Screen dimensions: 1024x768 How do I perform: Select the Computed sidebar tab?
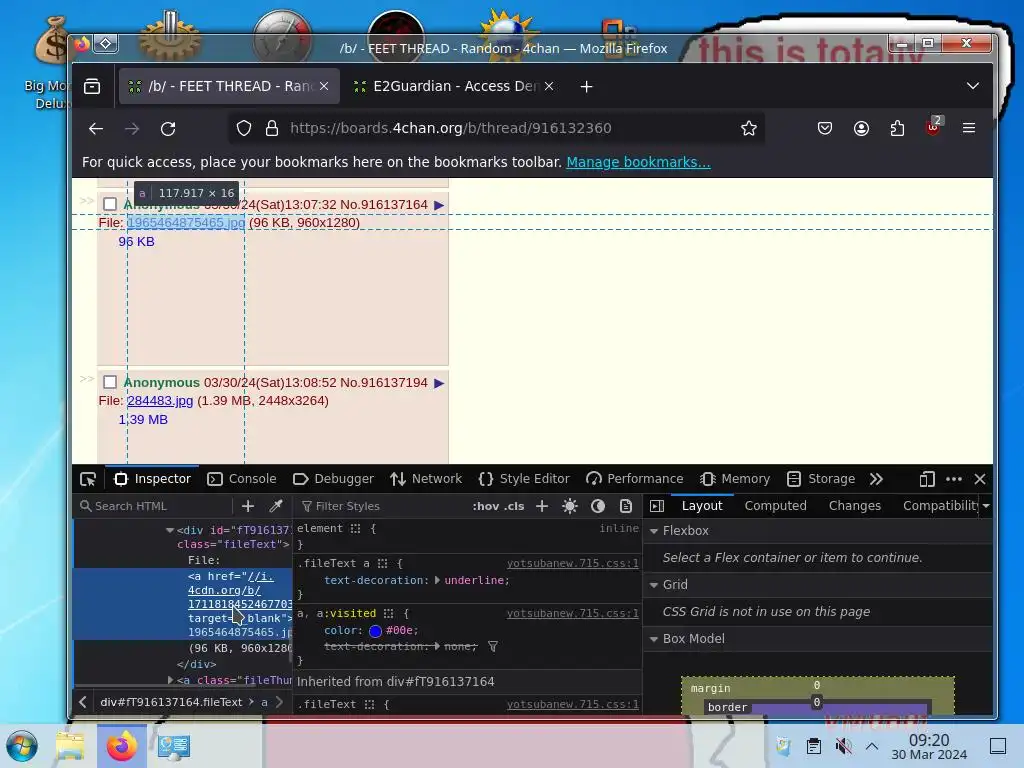(775, 506)
